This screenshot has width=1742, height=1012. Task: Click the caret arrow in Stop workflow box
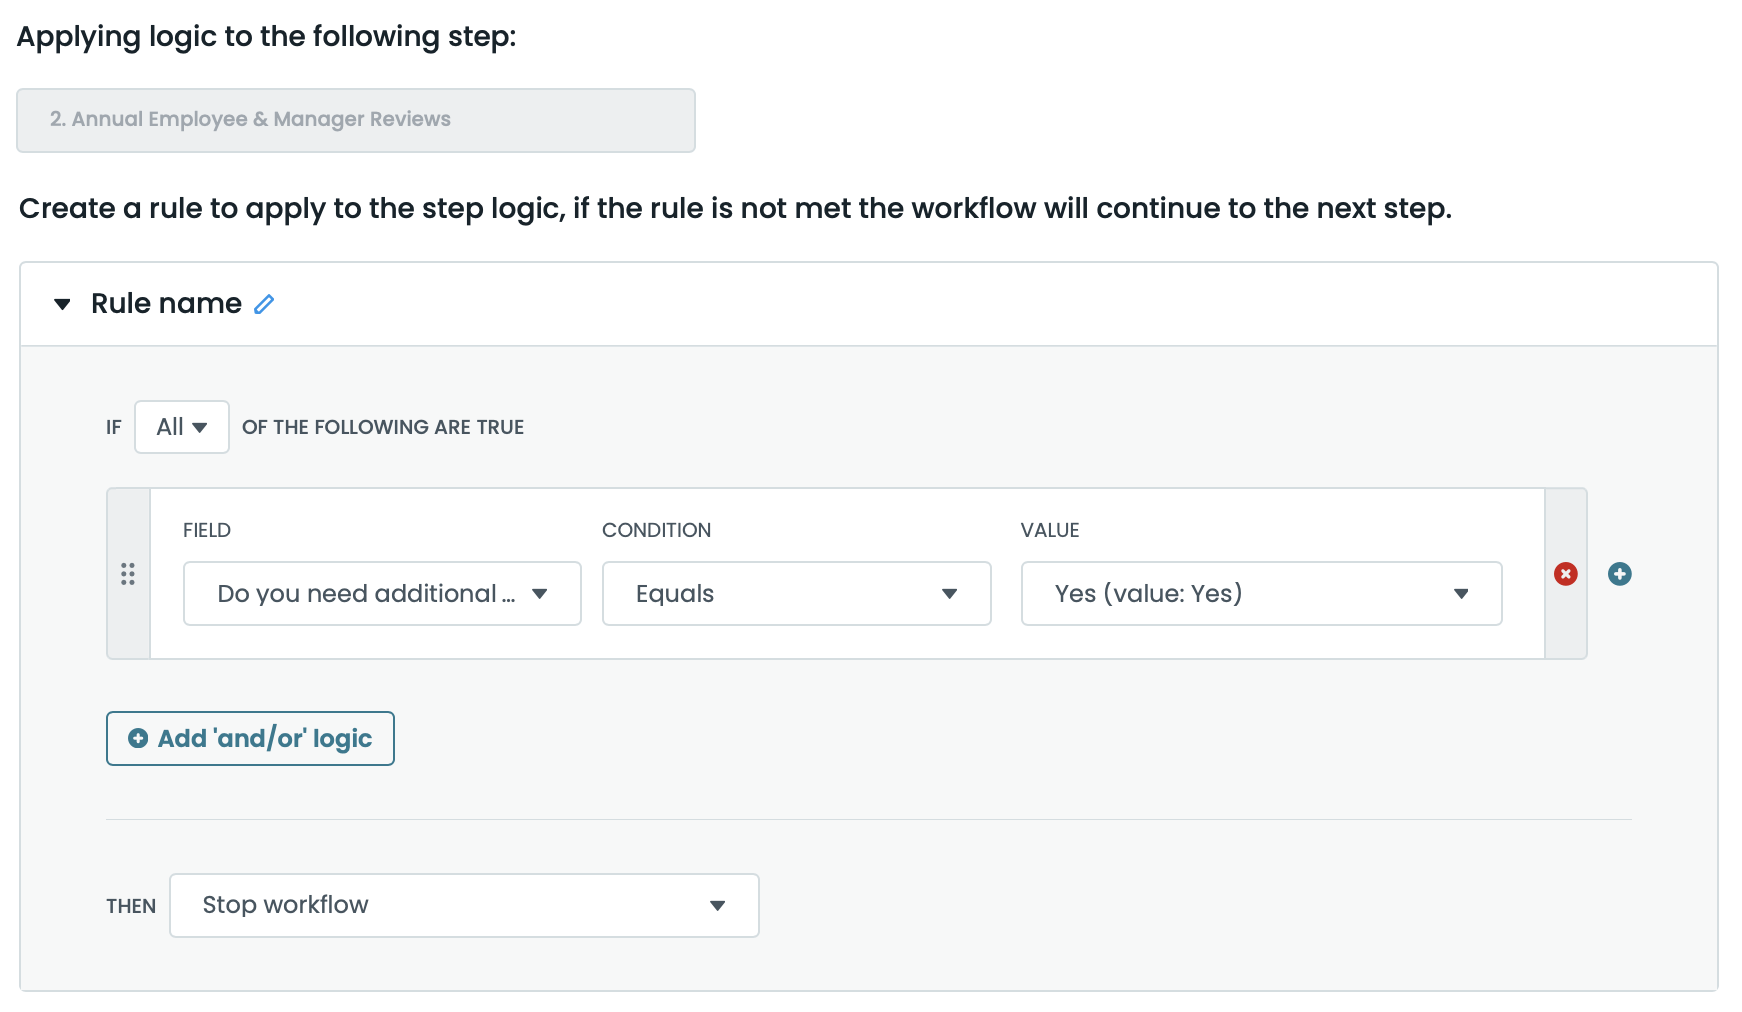717,906
